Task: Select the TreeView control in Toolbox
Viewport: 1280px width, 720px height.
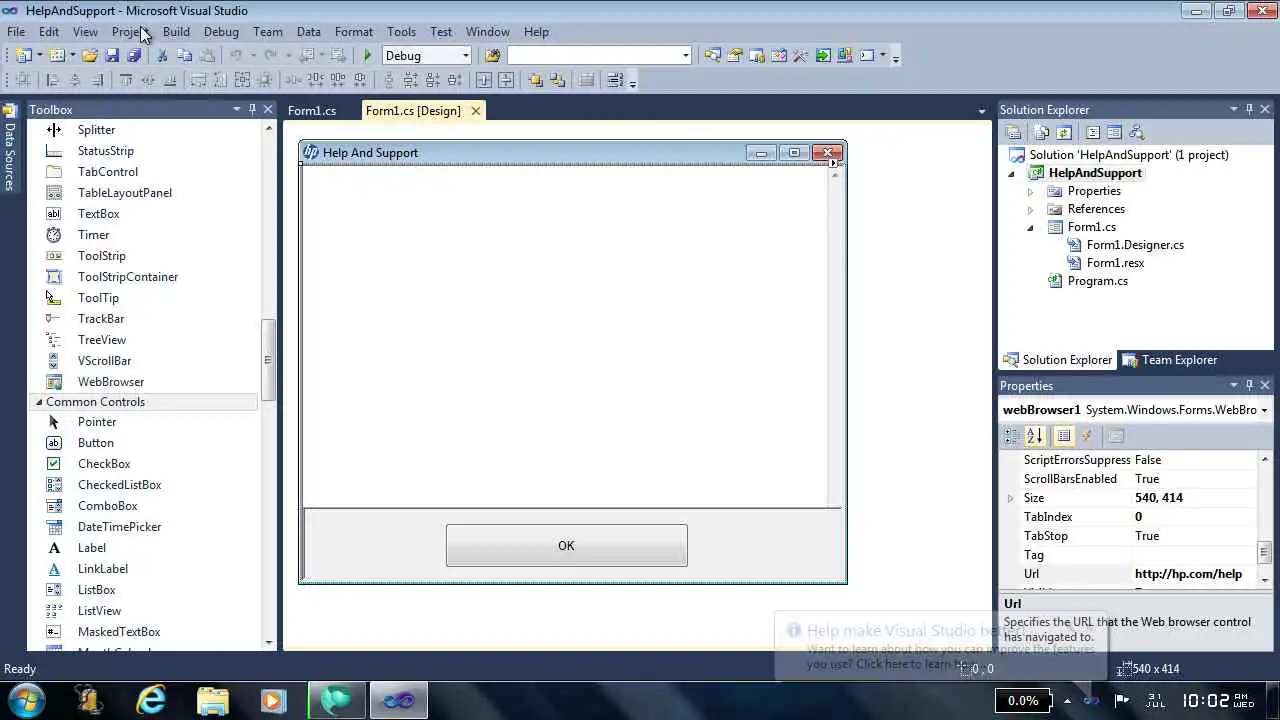Action: point(102,340)
